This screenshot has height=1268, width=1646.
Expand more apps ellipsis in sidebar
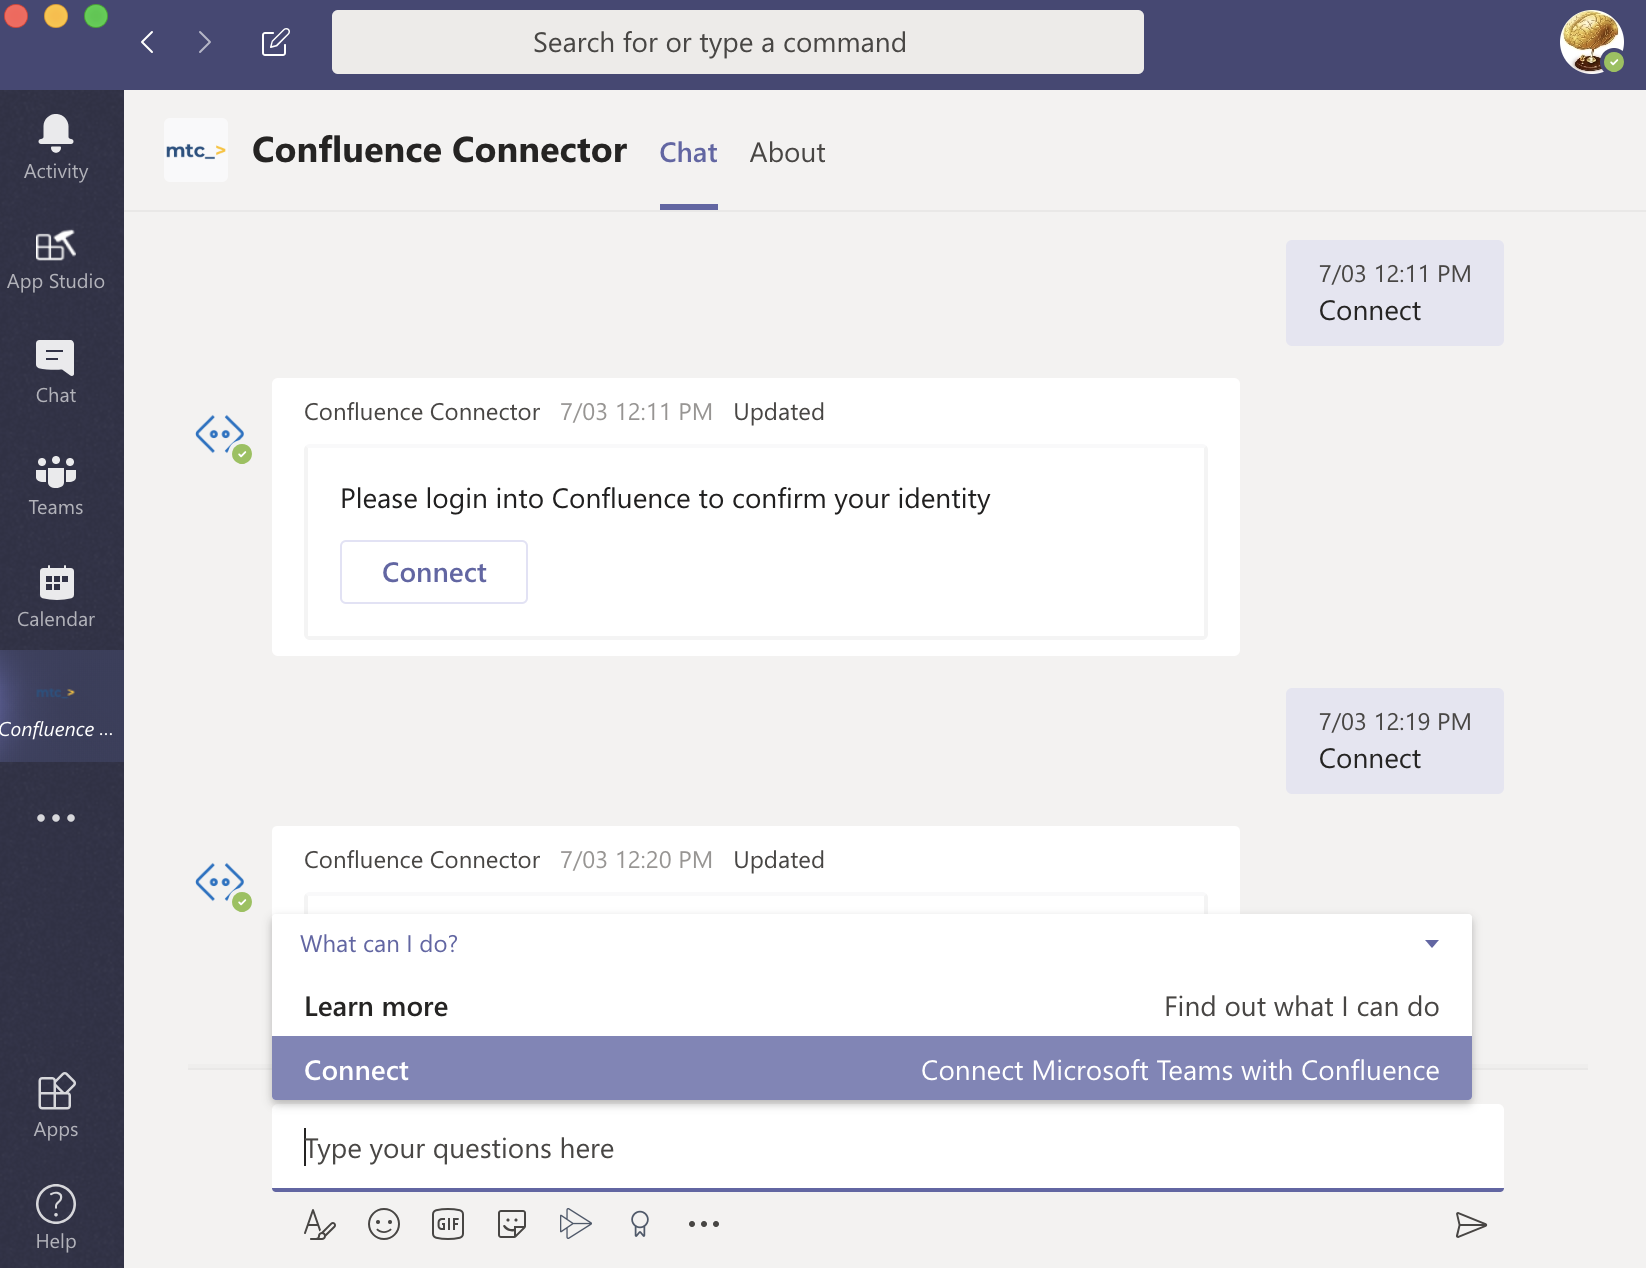(56, 818)
